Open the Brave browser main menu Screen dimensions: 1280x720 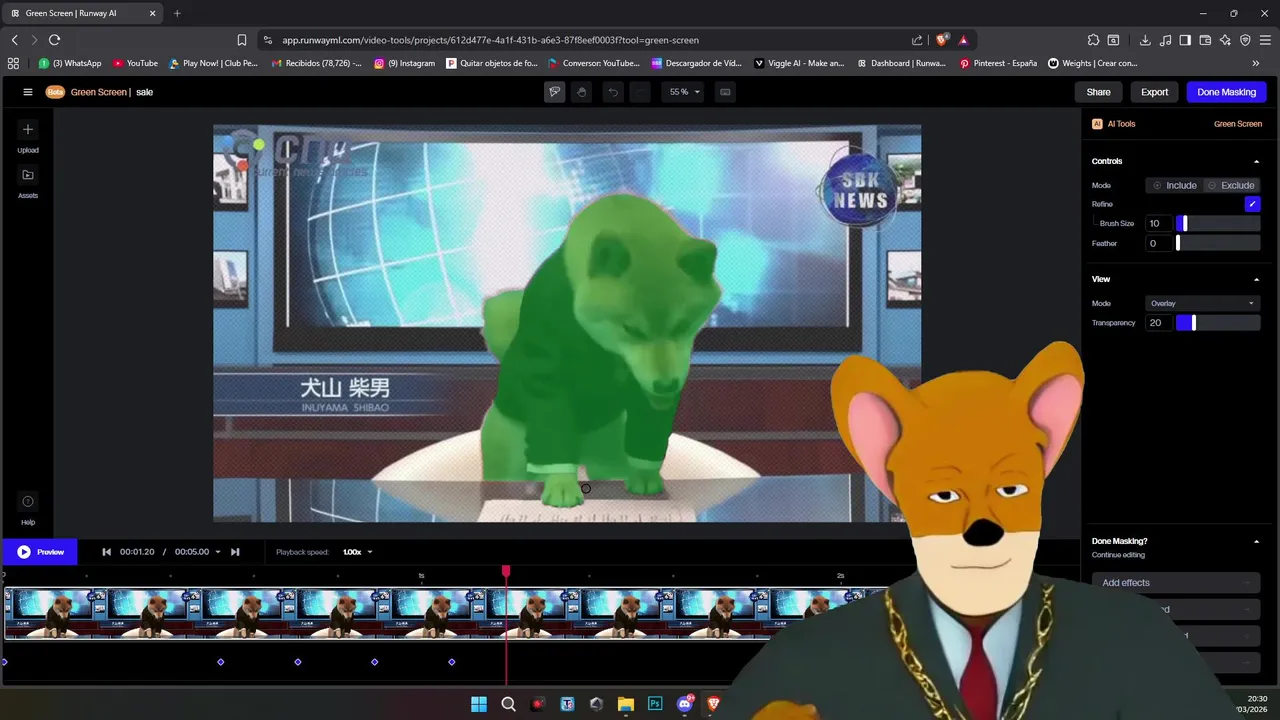tap(1266, 40)
